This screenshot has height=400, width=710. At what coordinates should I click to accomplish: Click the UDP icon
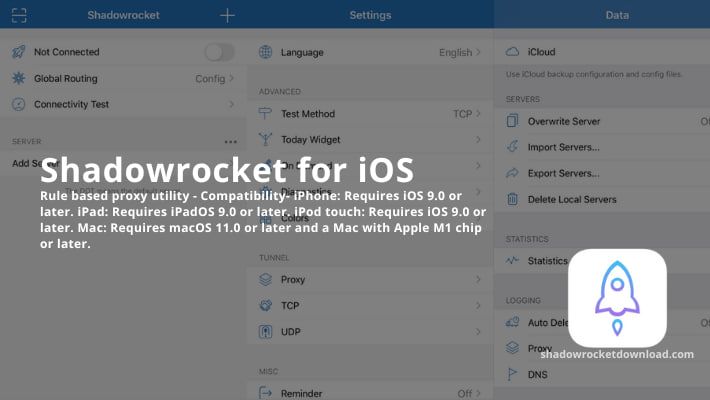(x=265, y=332)
